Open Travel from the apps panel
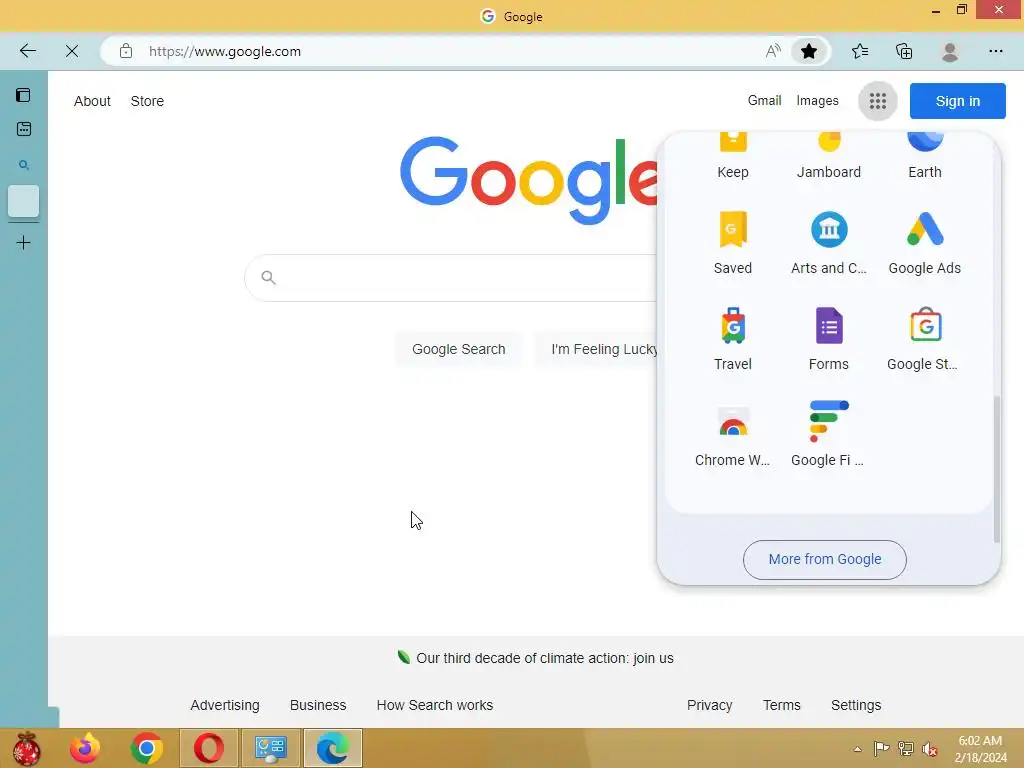This screenshot has width=1024, height=768. (x=733, y=339)
